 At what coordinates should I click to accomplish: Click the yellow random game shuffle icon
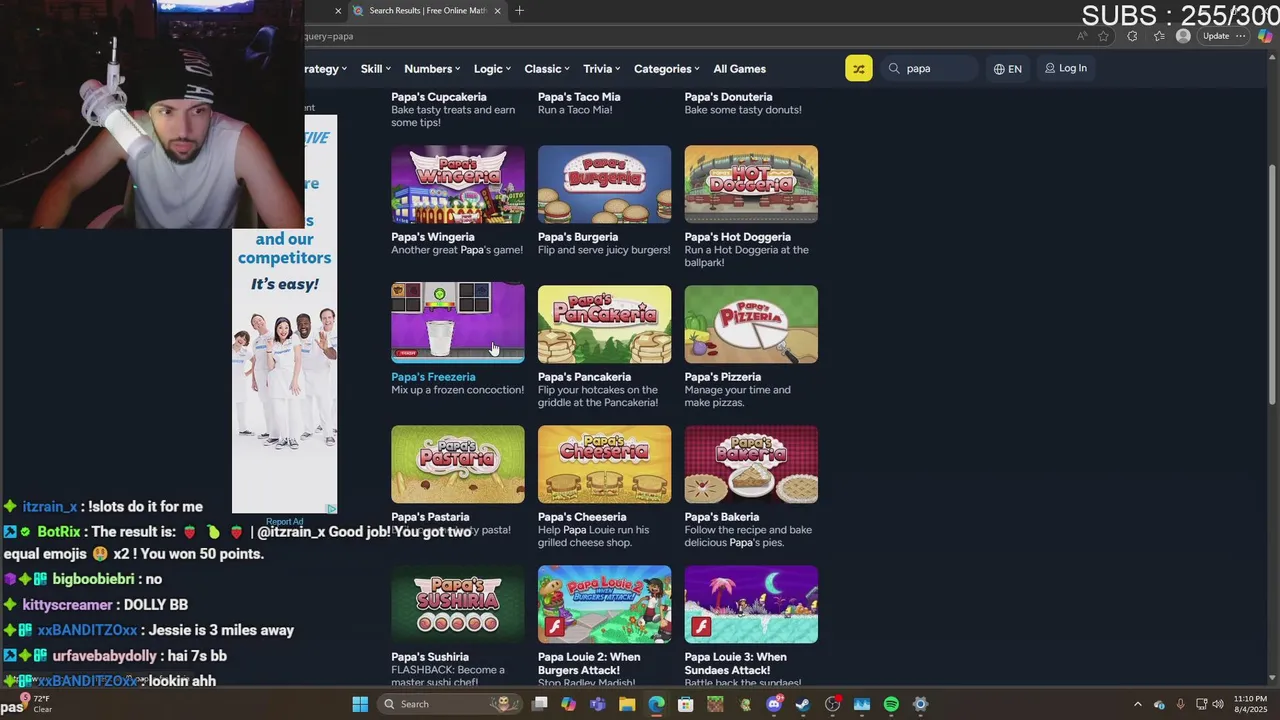tap(858, 68)
